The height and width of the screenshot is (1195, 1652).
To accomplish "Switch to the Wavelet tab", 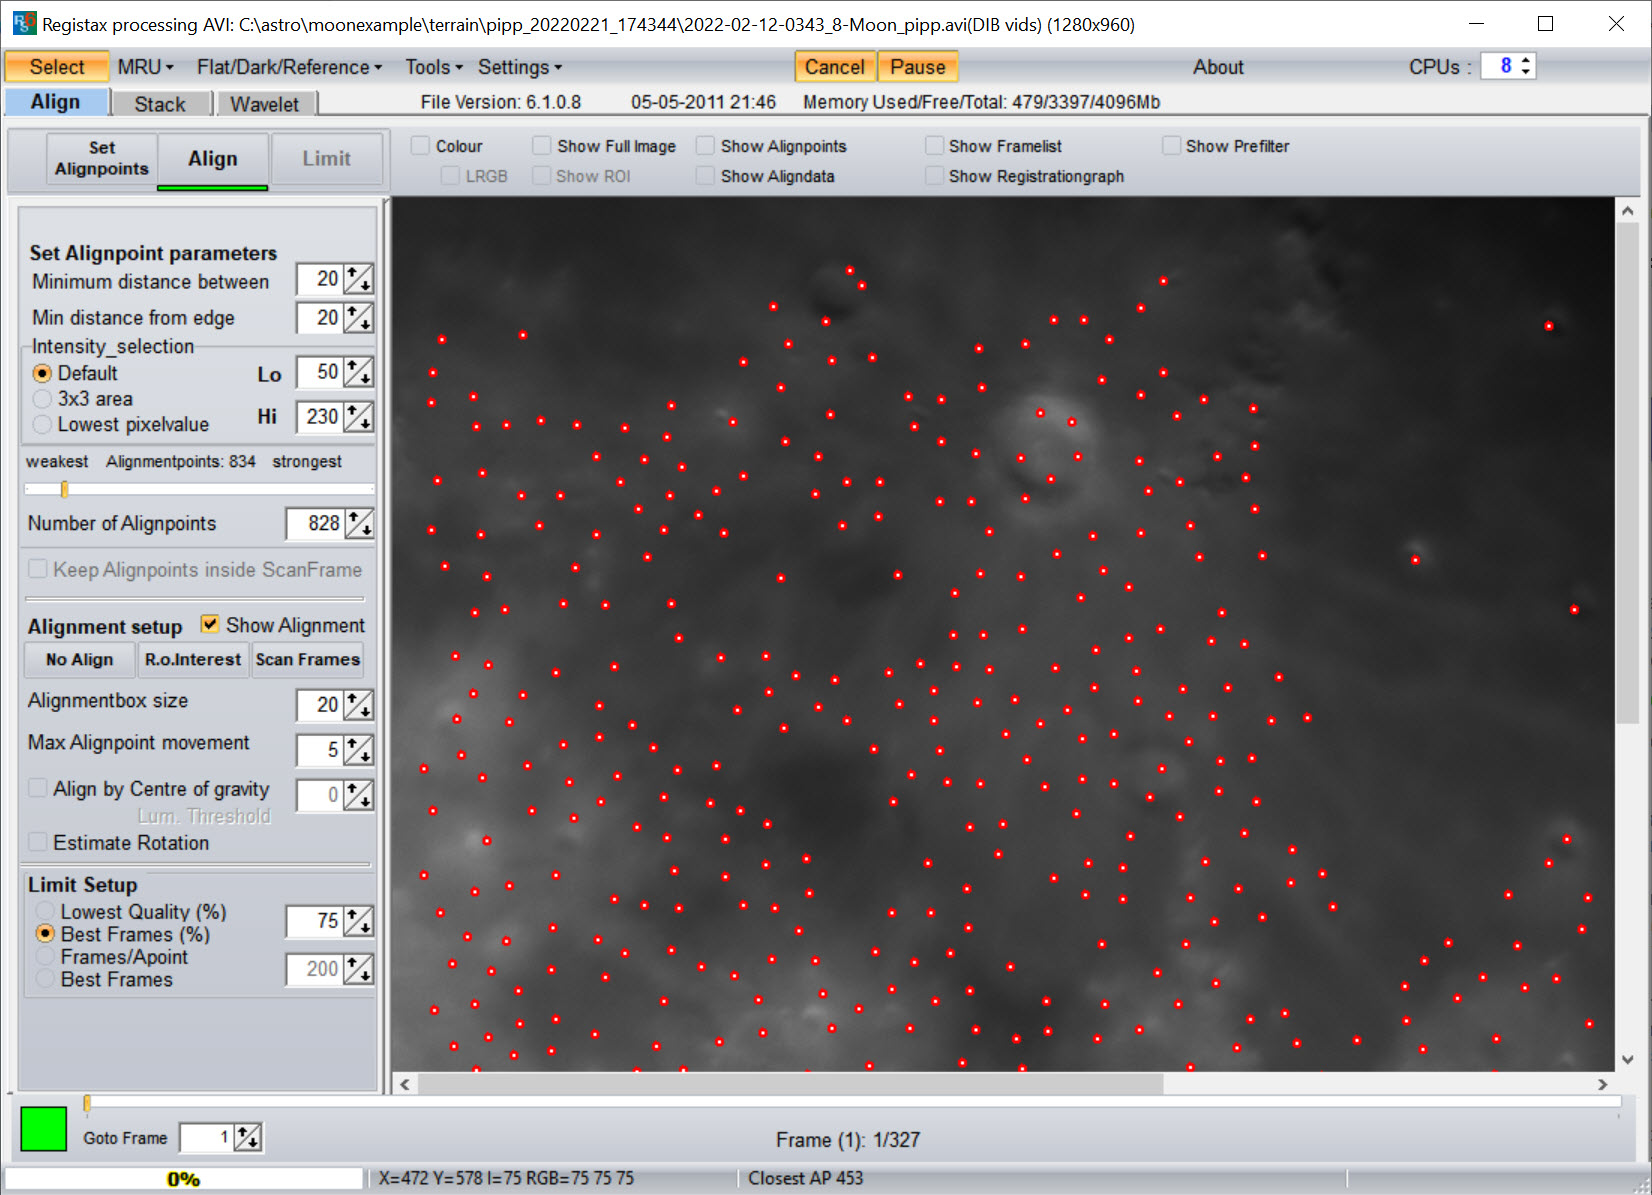I will [x=264, y=104].
